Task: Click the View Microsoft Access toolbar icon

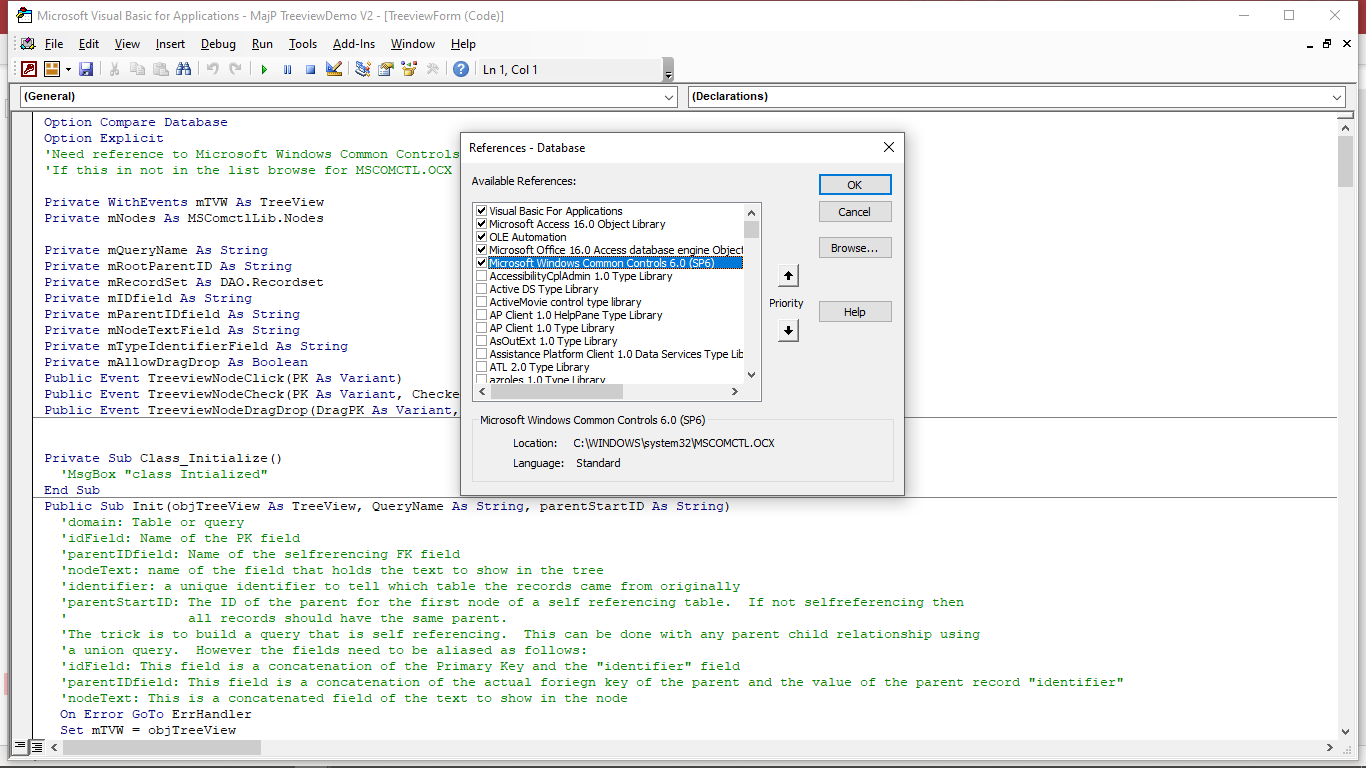Action: 28,69
